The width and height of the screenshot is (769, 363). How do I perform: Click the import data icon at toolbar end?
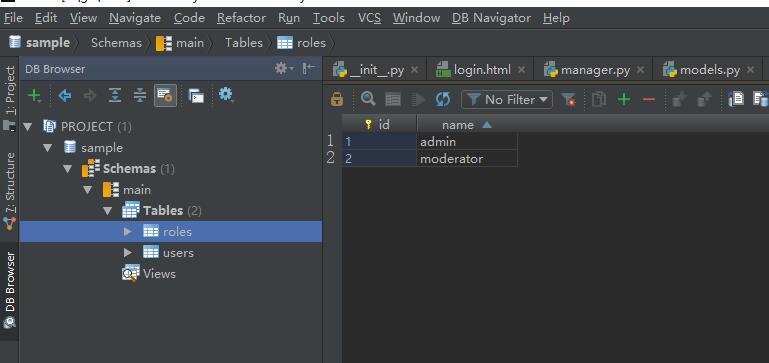(761, 99)
